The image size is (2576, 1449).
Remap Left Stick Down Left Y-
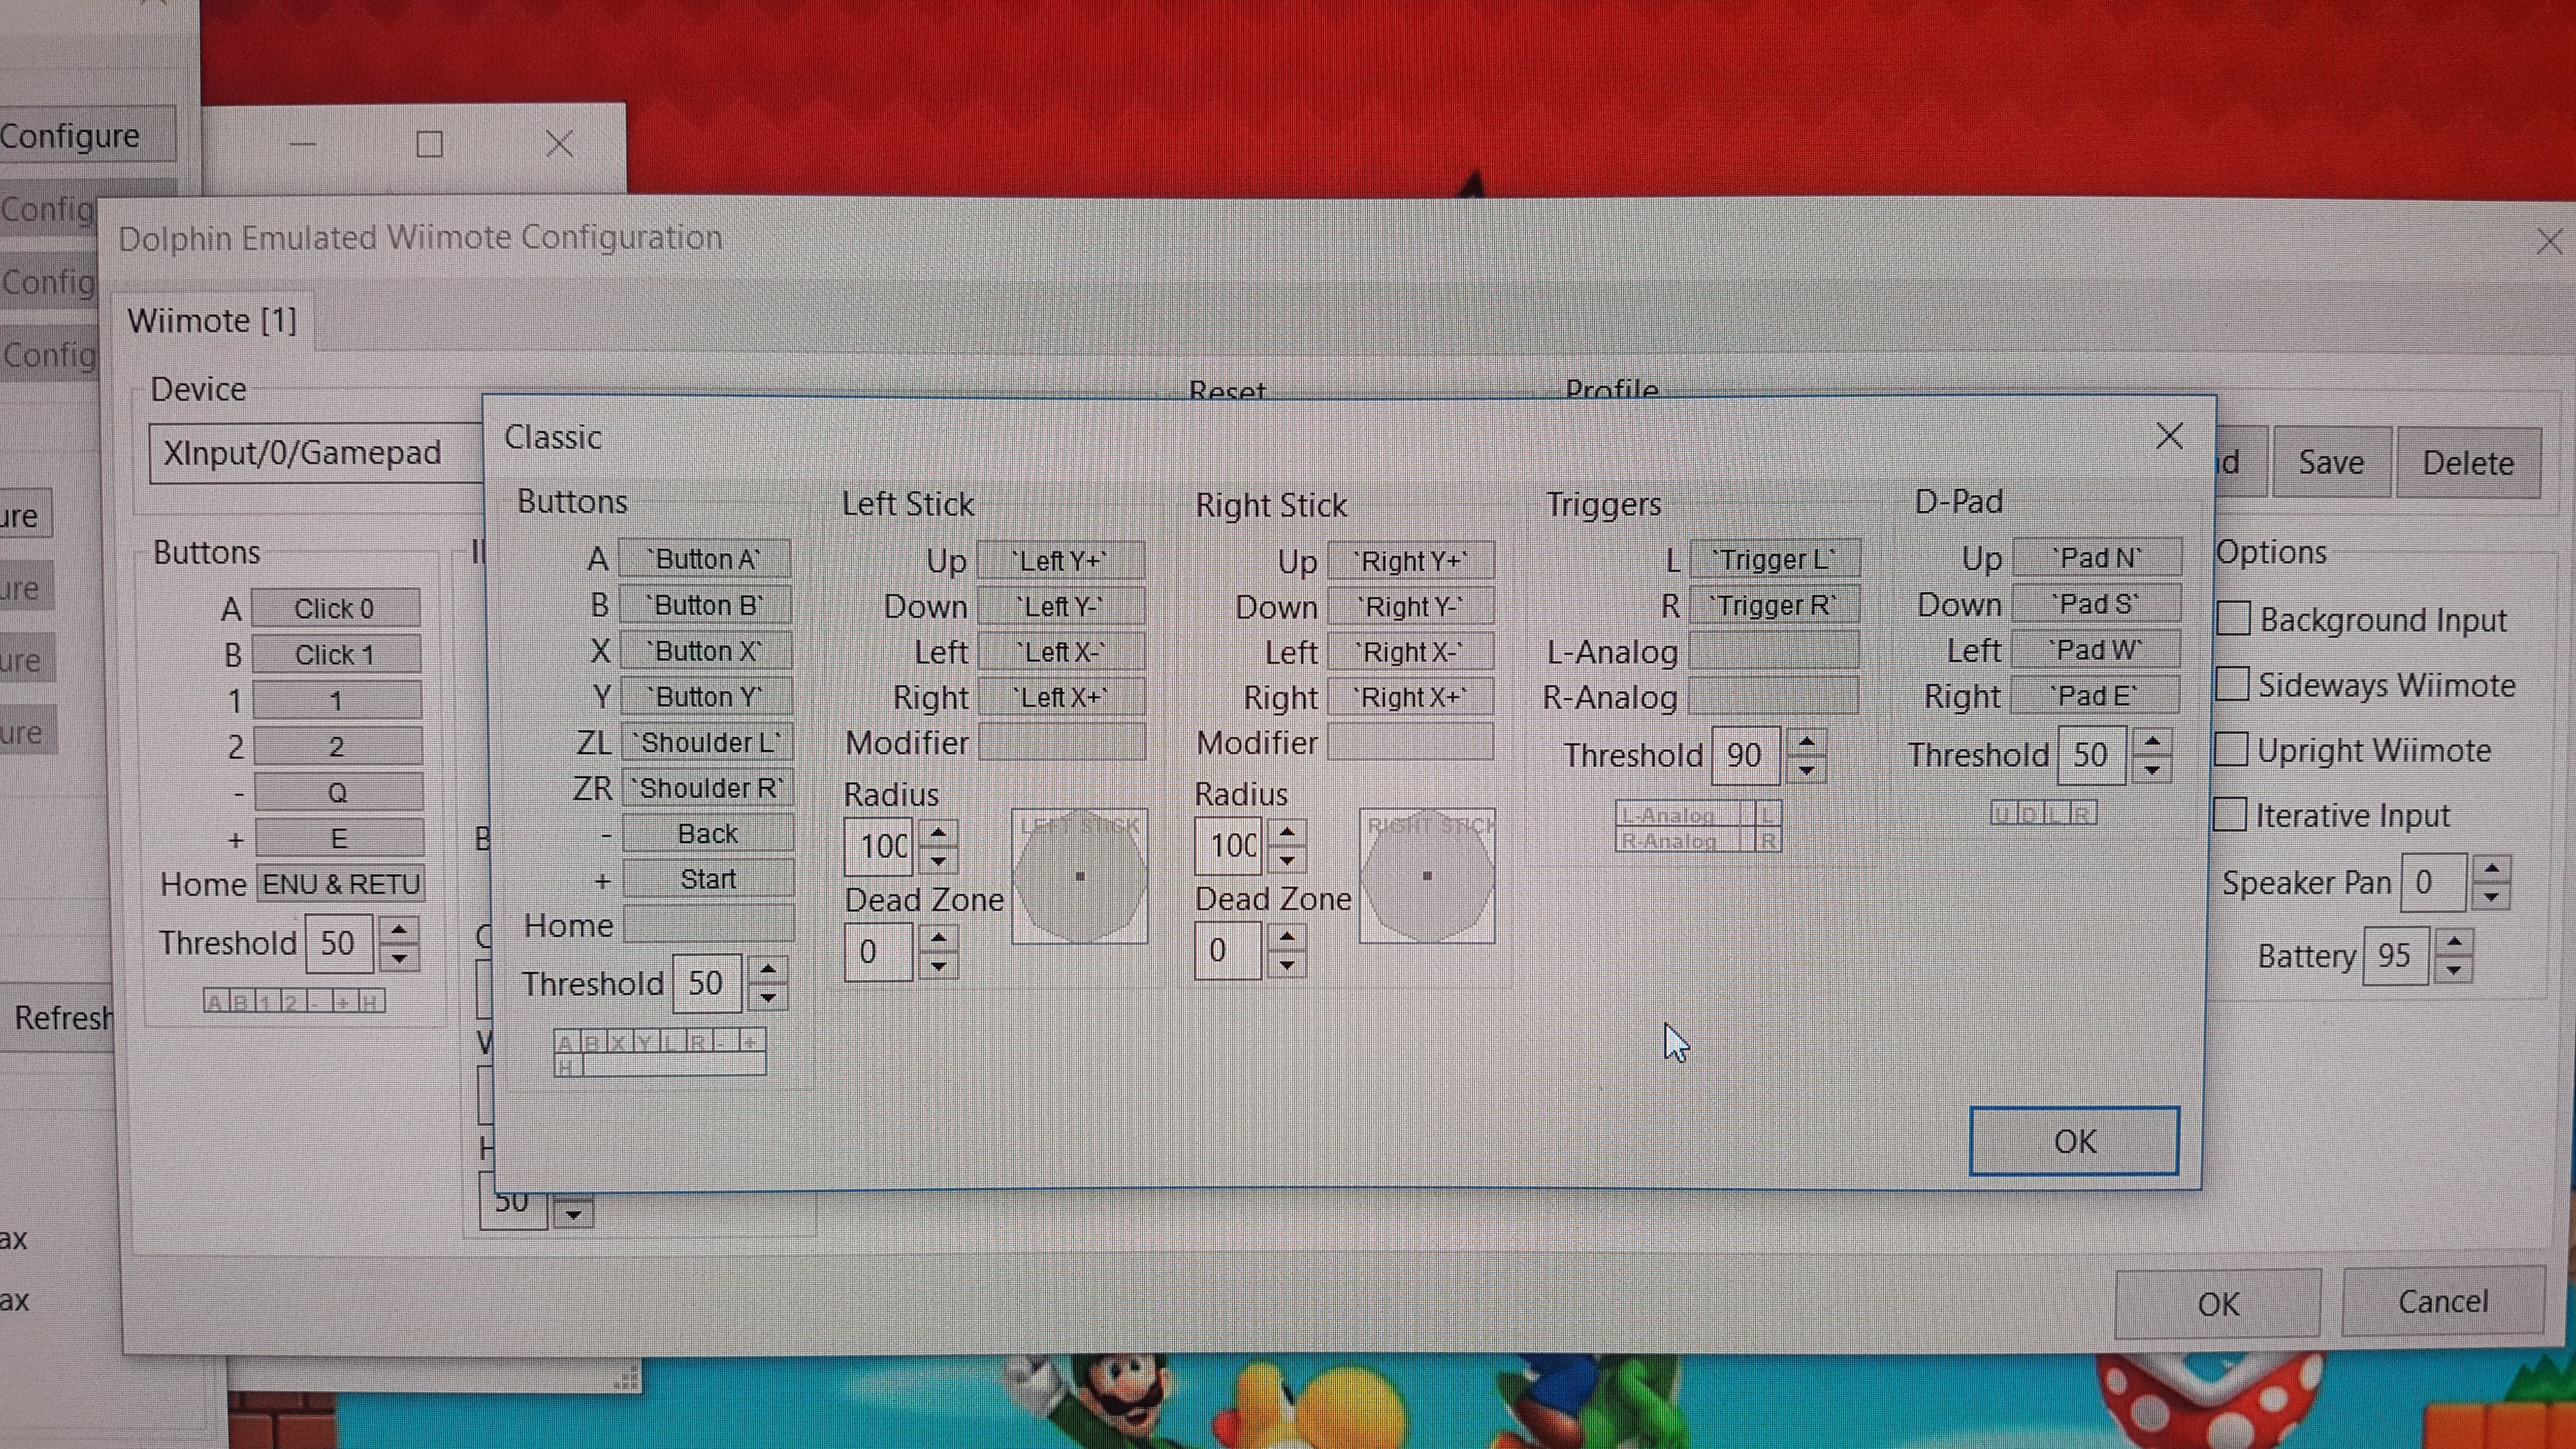tap(1061, 606)
